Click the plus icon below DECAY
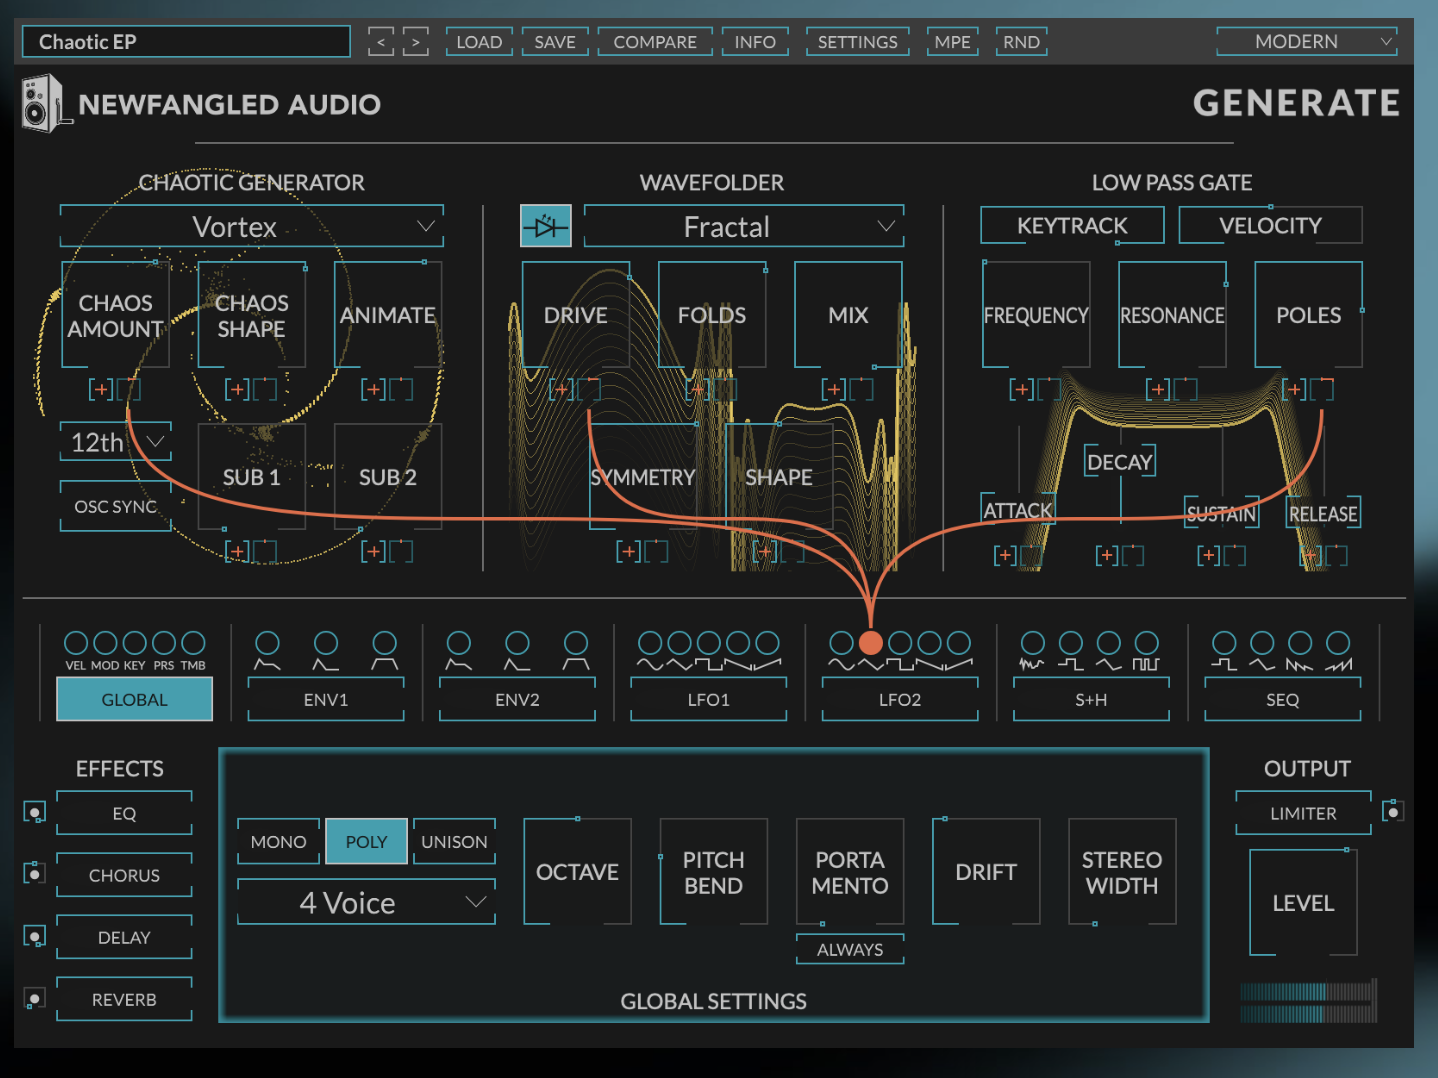Screen dimensions: 1438x1078 pos(1107,555)
